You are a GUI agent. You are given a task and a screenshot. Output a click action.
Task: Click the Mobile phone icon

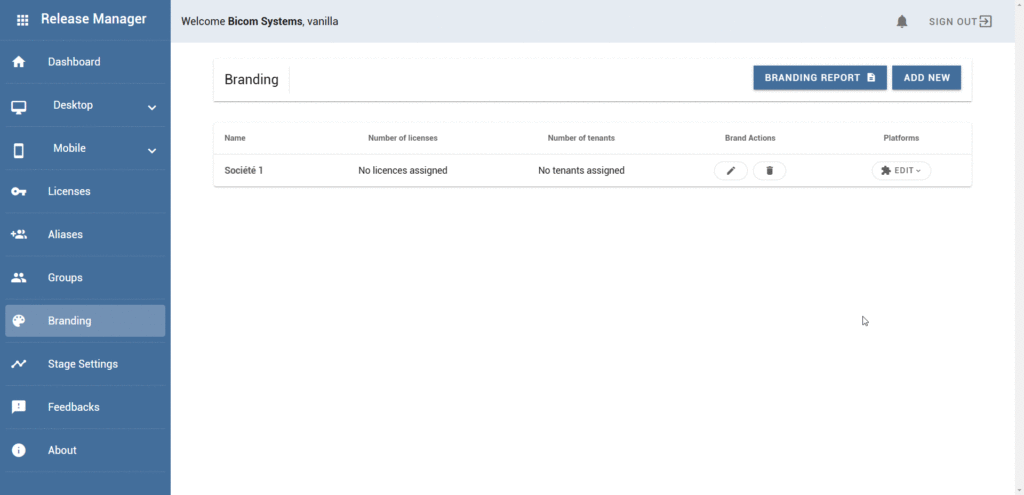[19, 151]
